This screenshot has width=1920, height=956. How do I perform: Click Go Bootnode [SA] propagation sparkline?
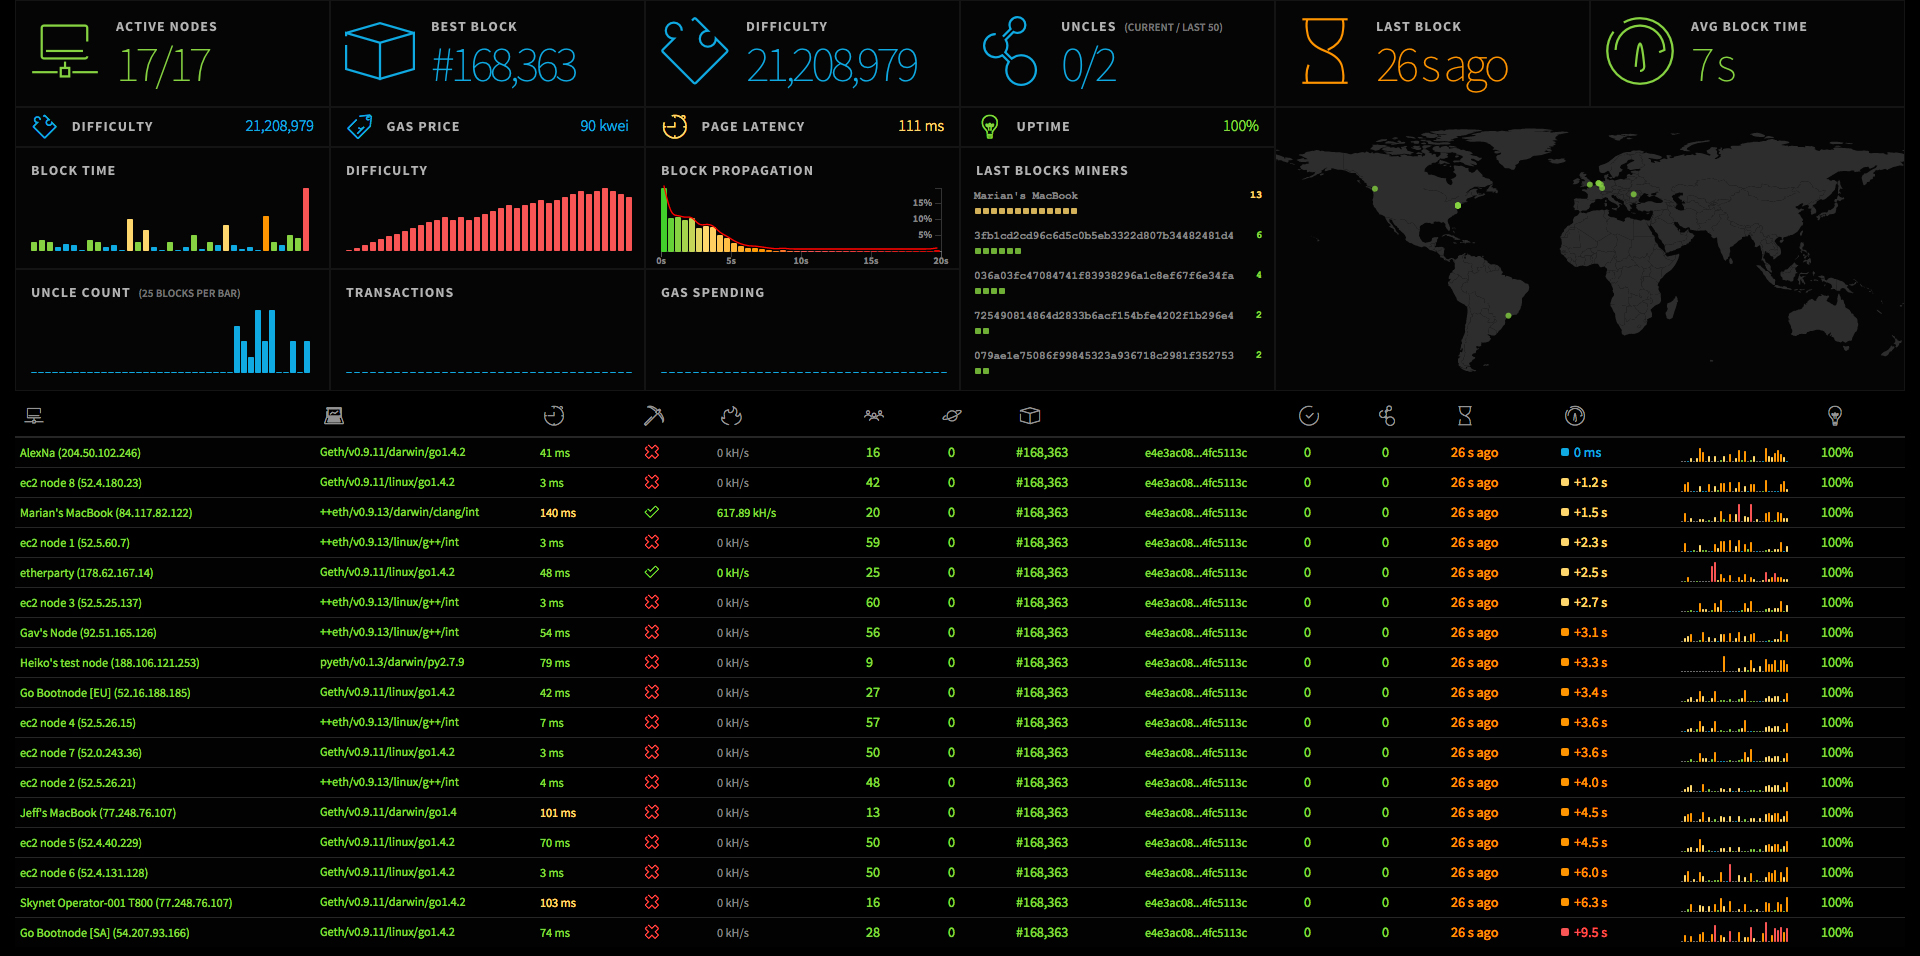[x=1734, y=933]
